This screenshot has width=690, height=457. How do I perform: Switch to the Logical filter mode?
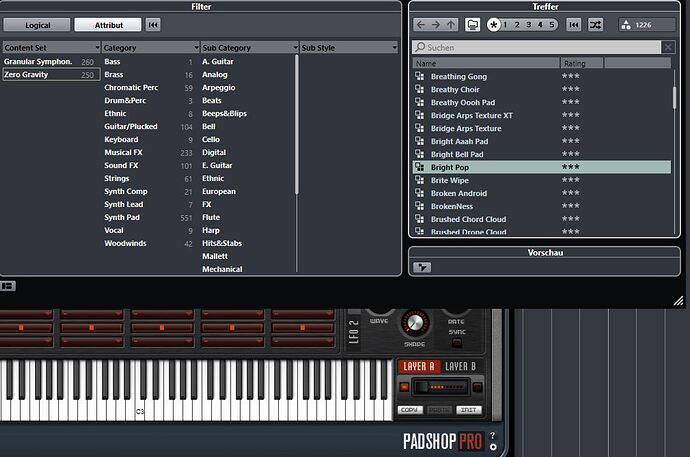(37, 25)
